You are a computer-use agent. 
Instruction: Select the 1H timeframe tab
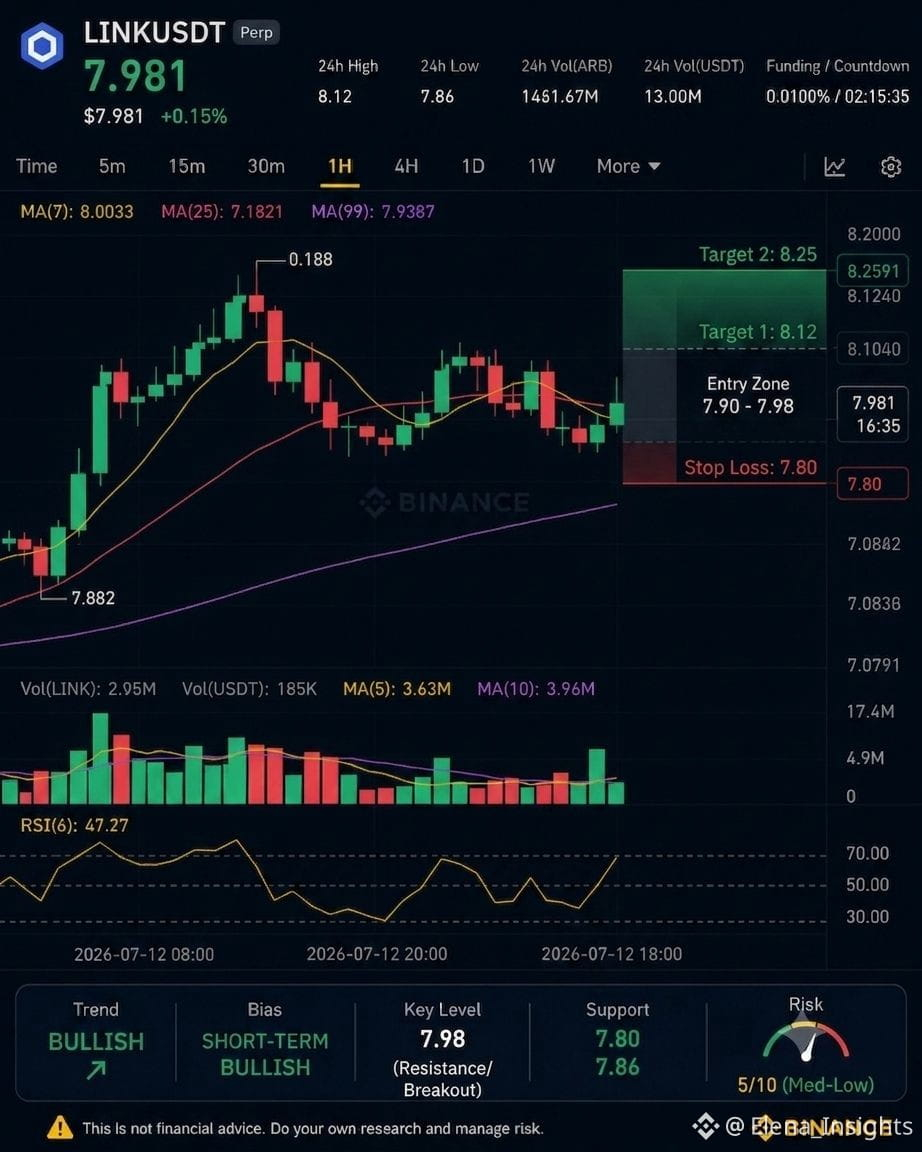(x=339, y=166)
